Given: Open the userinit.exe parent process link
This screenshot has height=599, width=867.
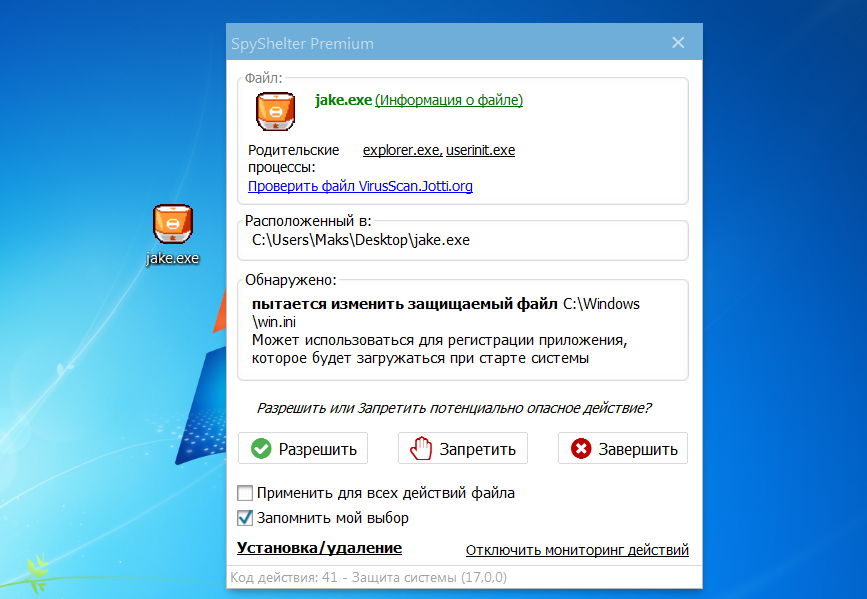Looking at the screenshot, I should coord(480,150).
